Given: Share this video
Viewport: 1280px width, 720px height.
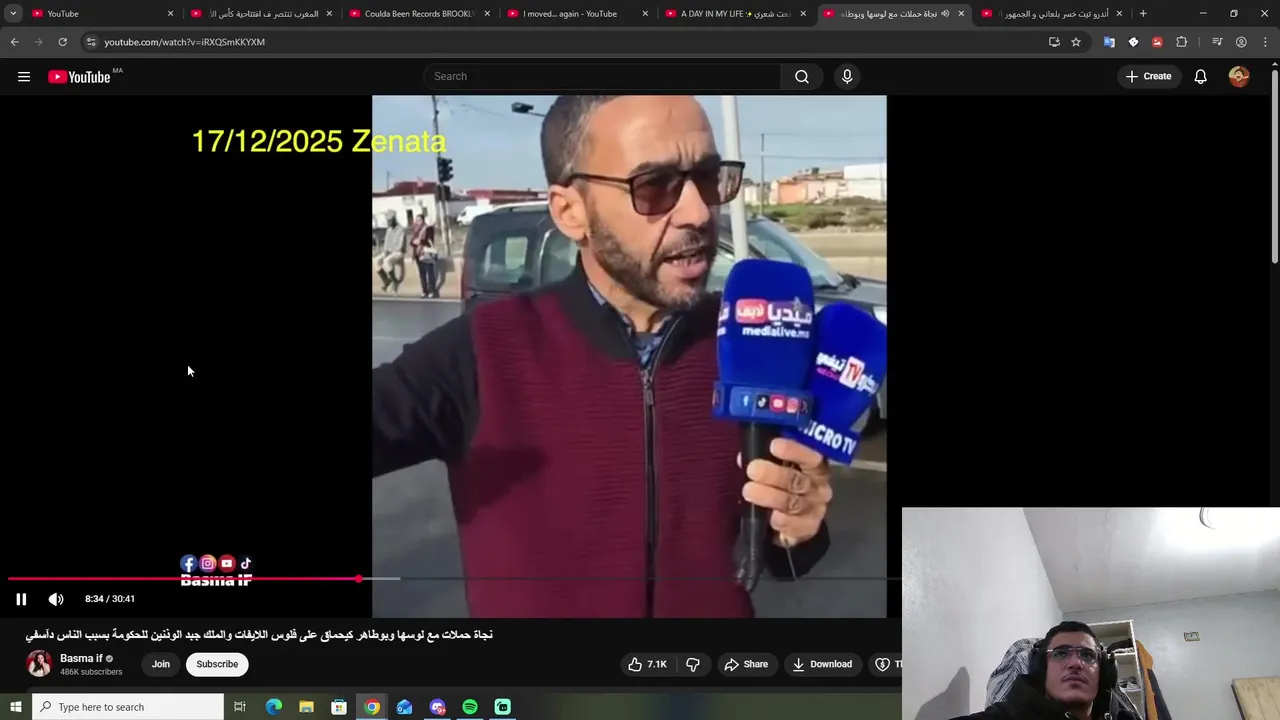Looking at the screenshot, I should pos(746,664).
